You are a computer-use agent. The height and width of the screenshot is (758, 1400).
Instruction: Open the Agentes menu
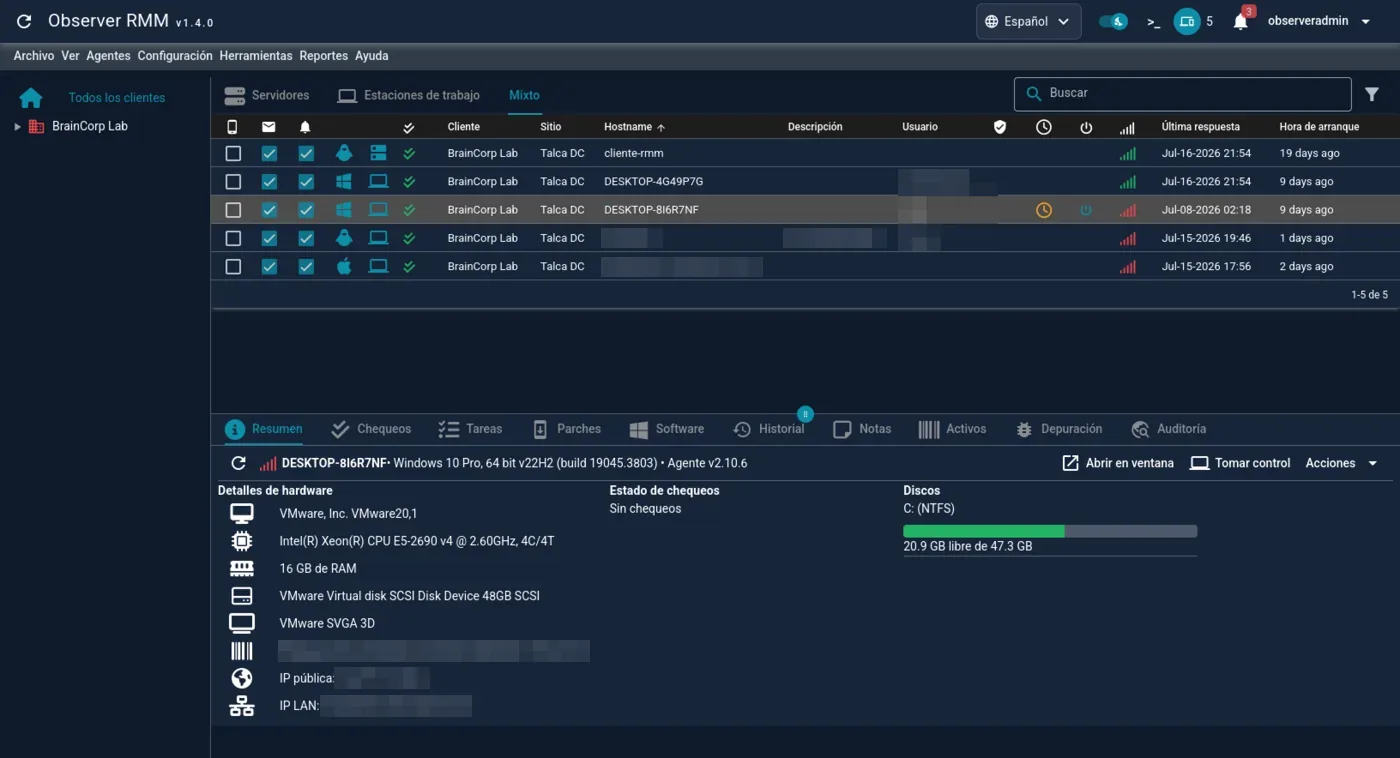[x=108, y=56]
